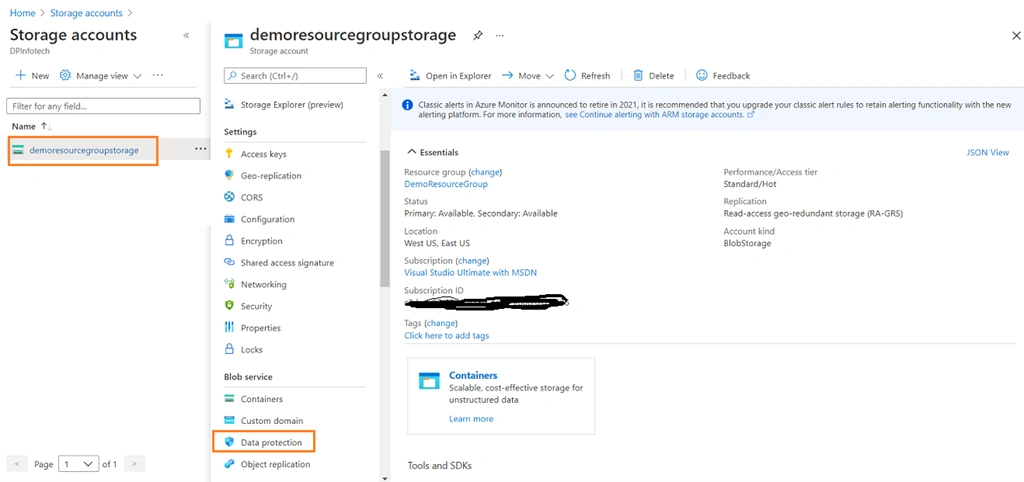This screenshot has width=1024, height=482.
Task: Click the Read-access geo-redundant storage (RA-GRS) value
Action: 813,213
